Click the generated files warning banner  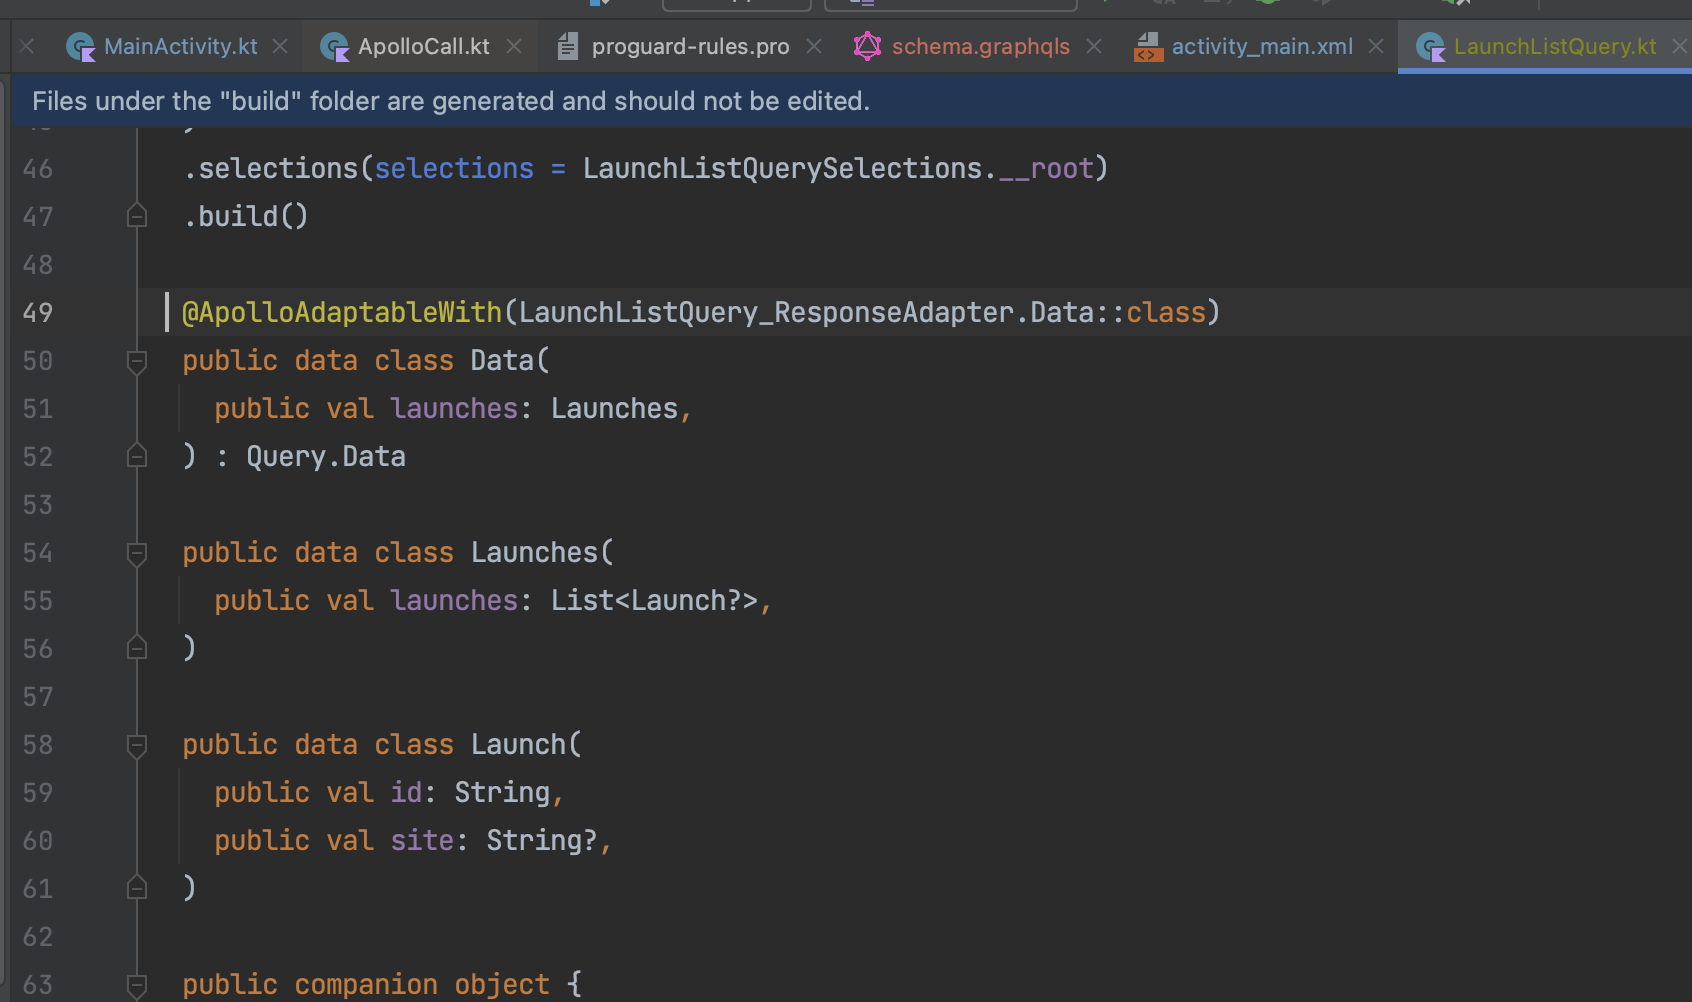coord(850,101)
